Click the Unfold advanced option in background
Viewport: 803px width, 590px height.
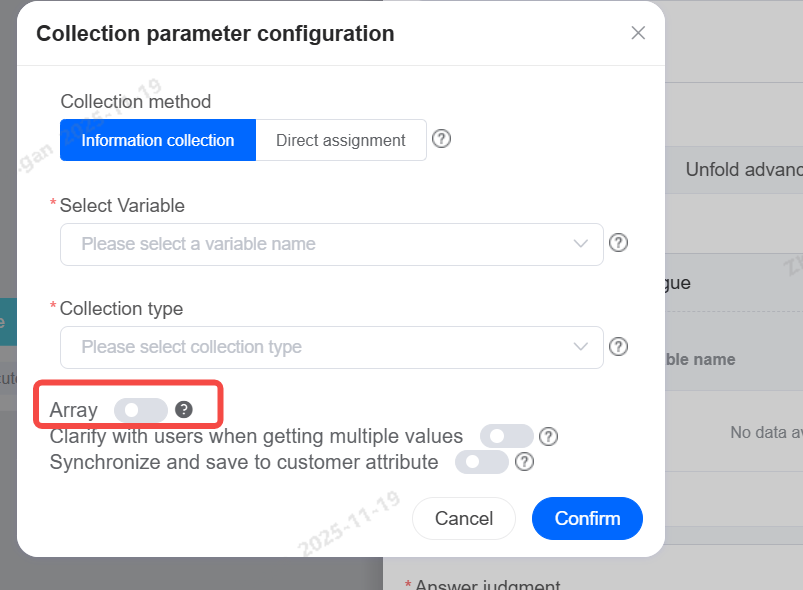pos(743,169)
